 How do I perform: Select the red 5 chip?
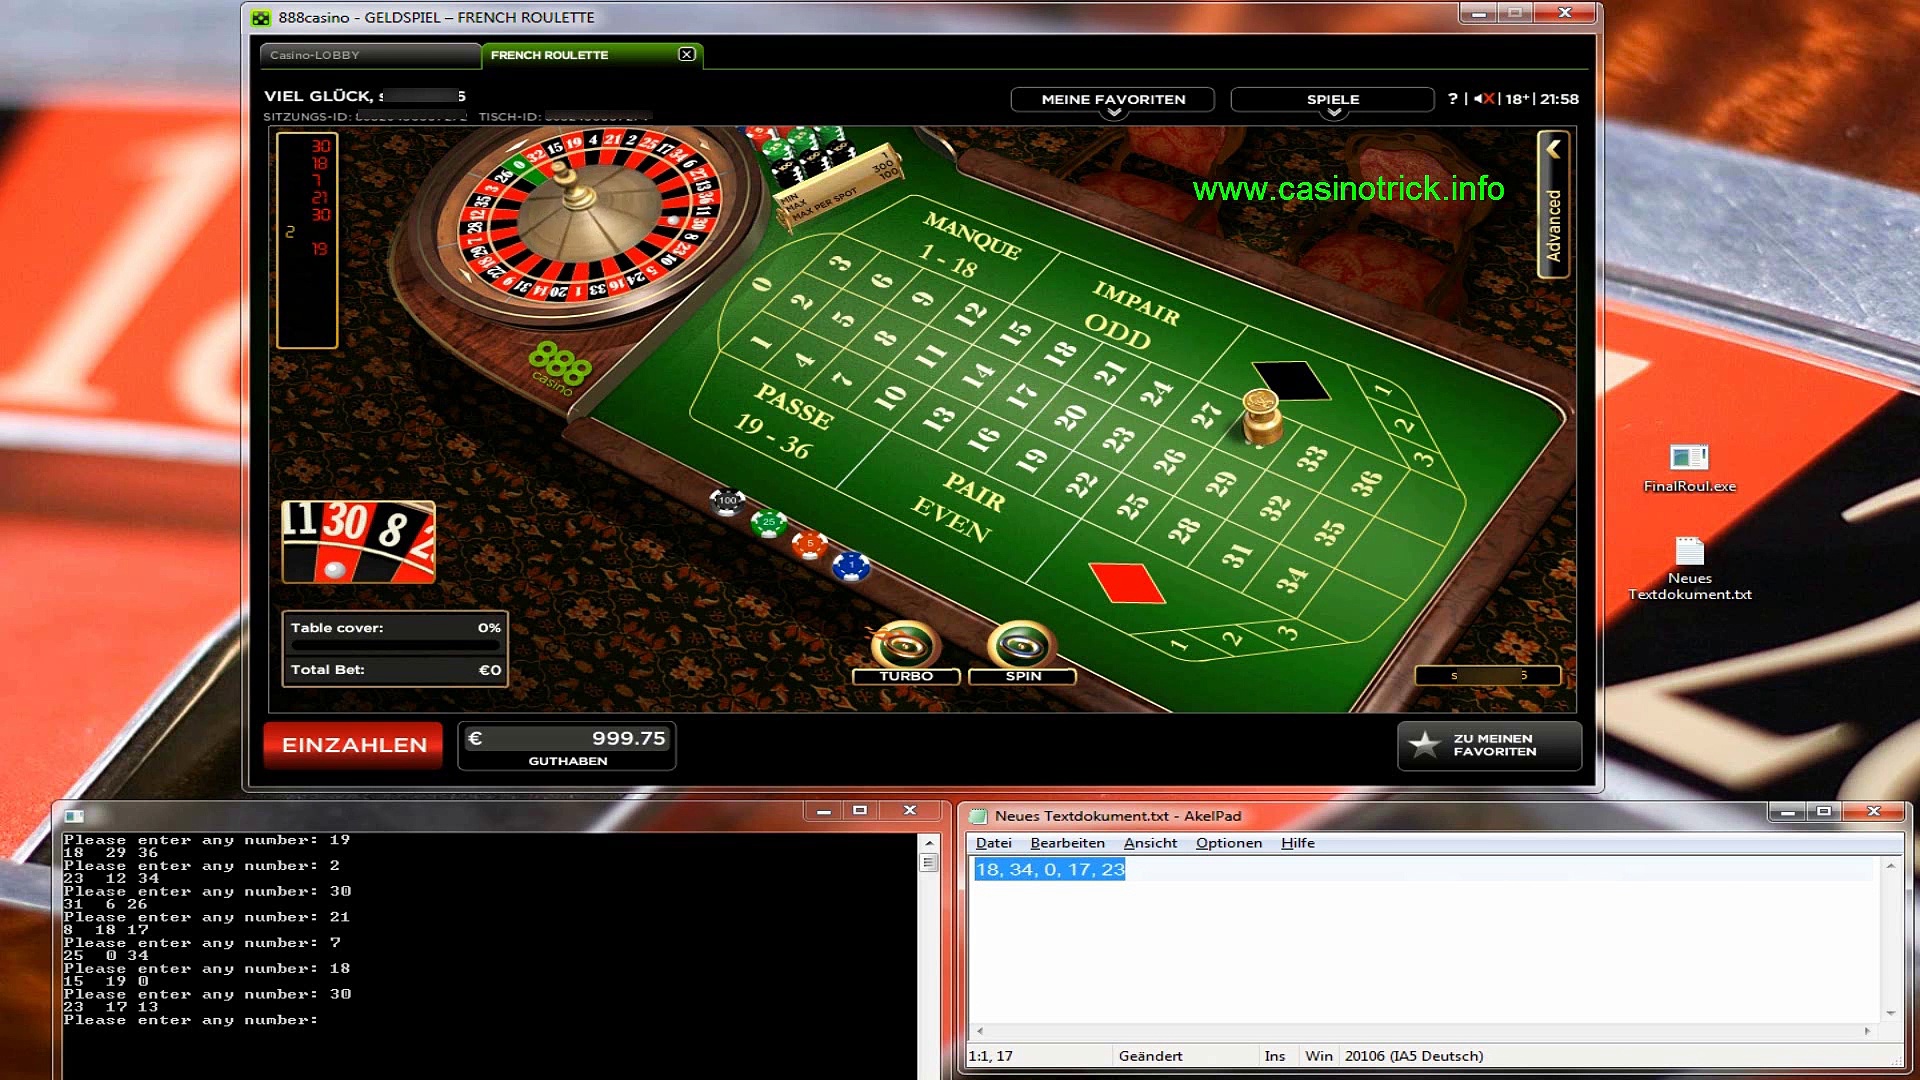(x=809, y=545)
